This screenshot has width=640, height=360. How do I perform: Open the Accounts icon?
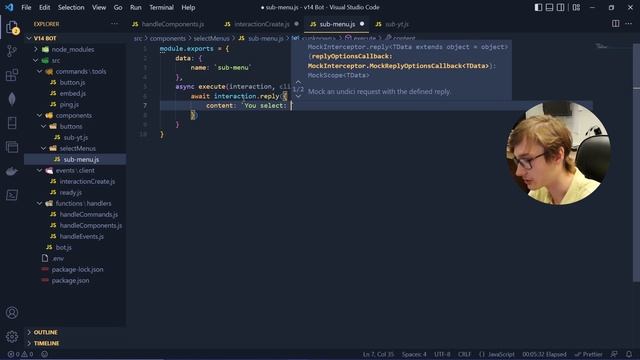tap(12, 313)
